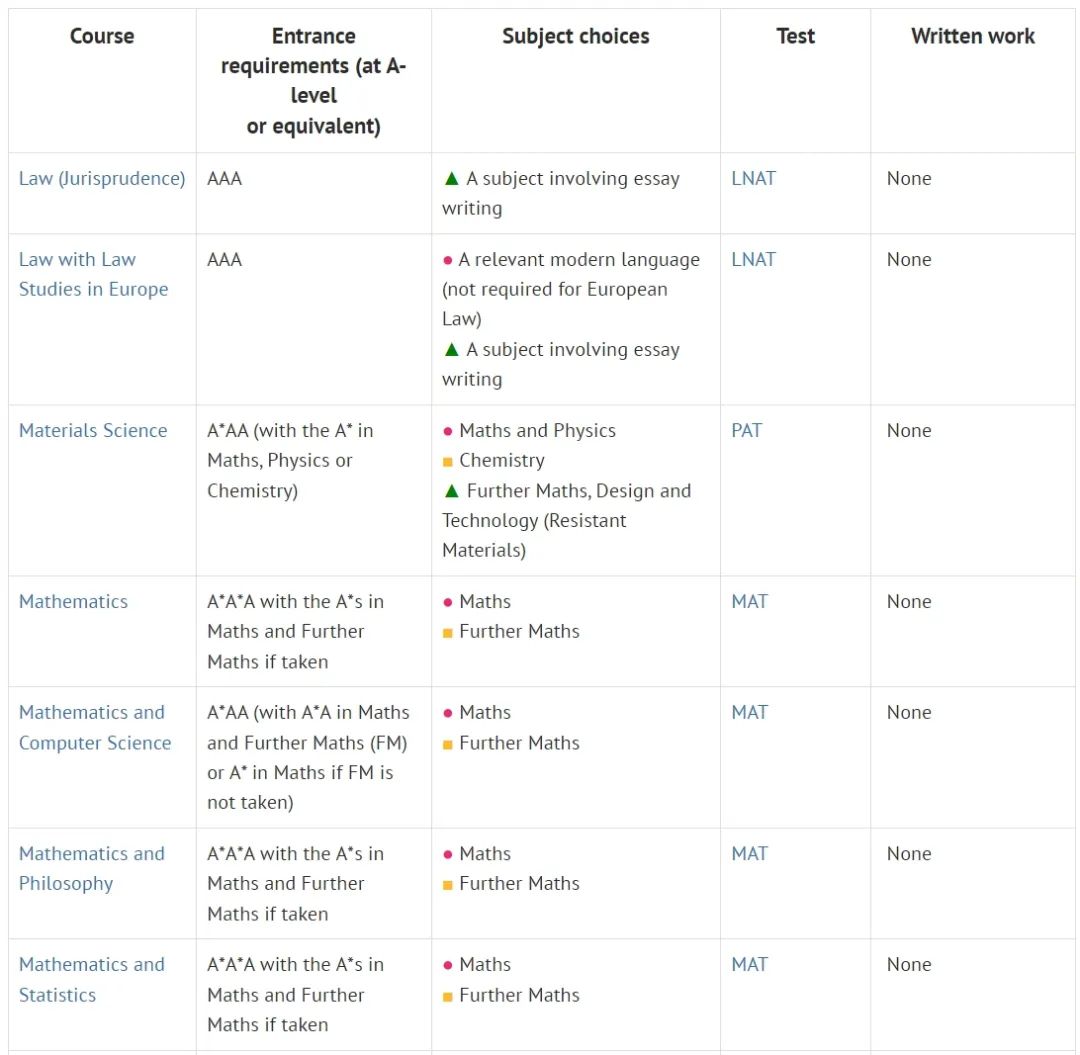The image size is (1080, 1055).
Task: Open Mathematics and Statistics course link
Action: tap(92, 979)
